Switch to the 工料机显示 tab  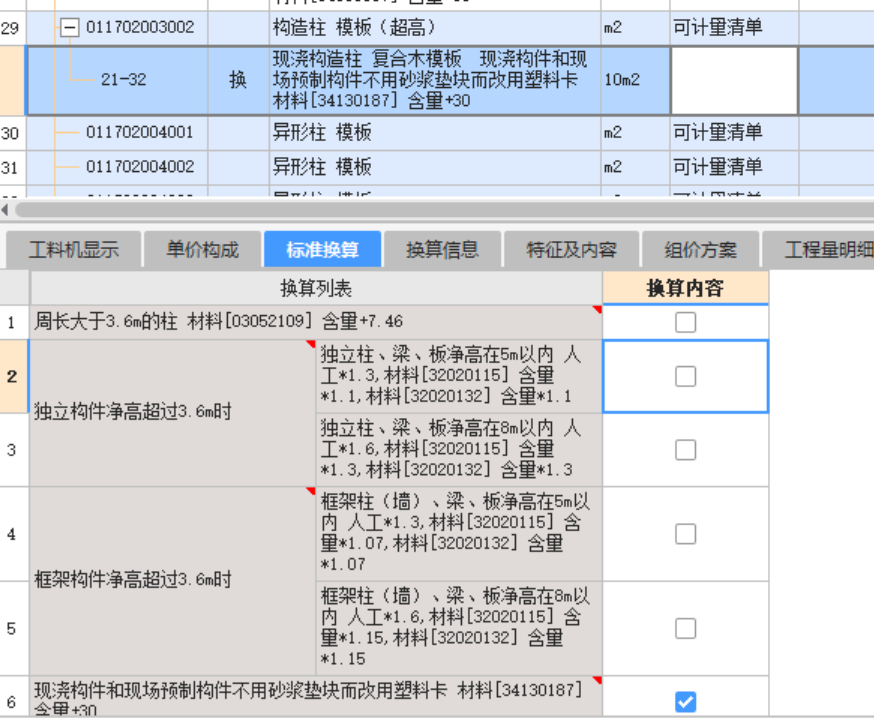72,249
